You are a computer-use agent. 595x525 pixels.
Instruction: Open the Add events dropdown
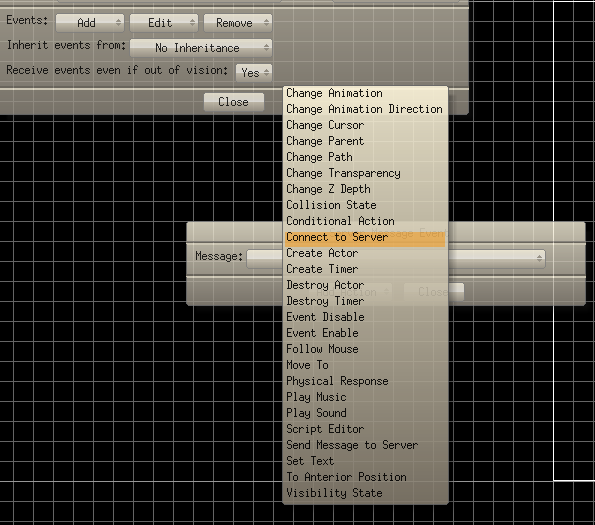tap(90, 23)
